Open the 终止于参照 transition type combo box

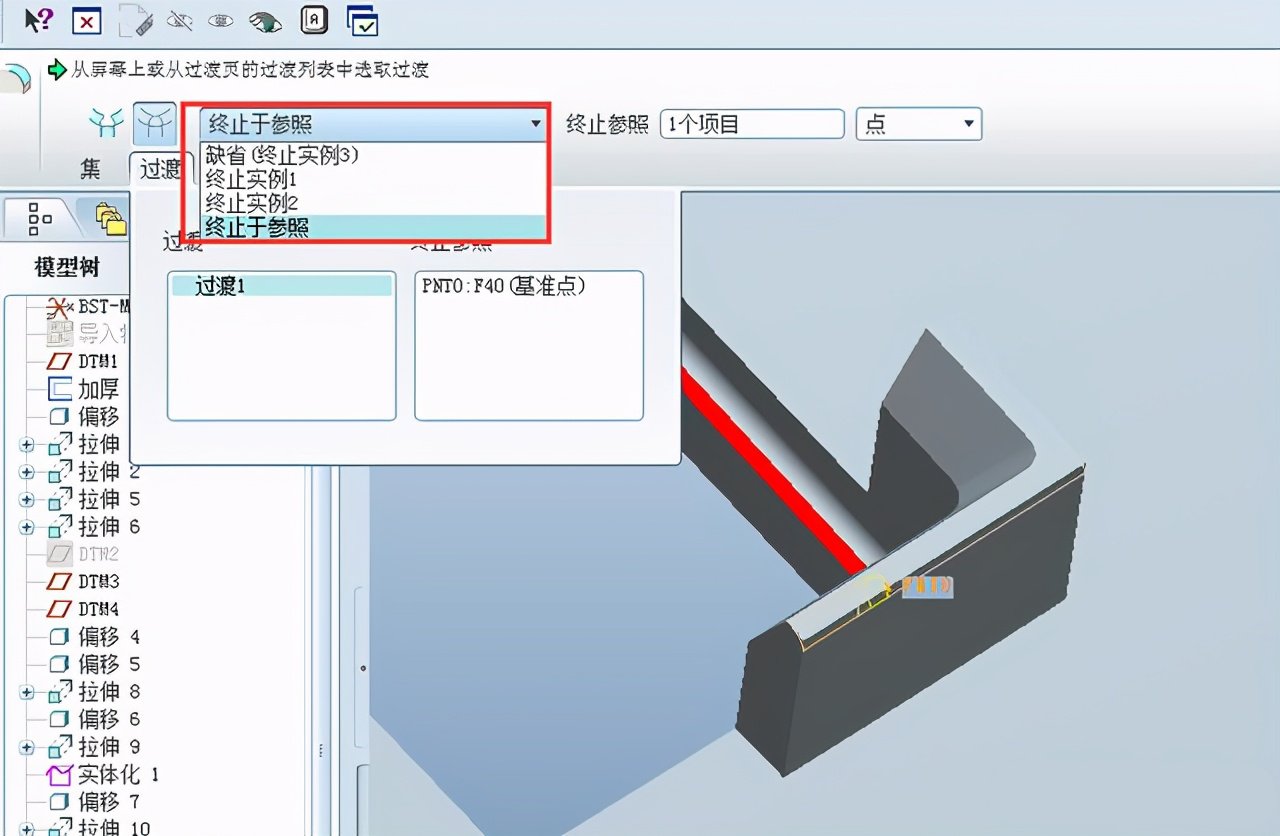(373, 124)
